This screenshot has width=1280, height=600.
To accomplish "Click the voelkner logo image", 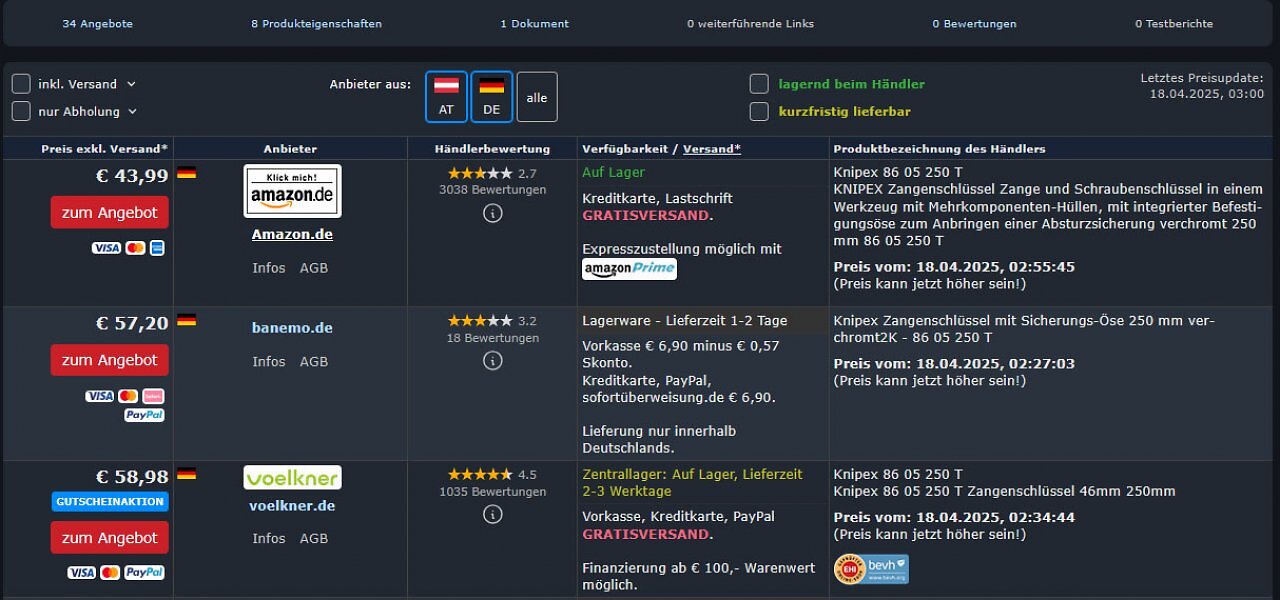I will pyautogui.click(x=292, y=477).
